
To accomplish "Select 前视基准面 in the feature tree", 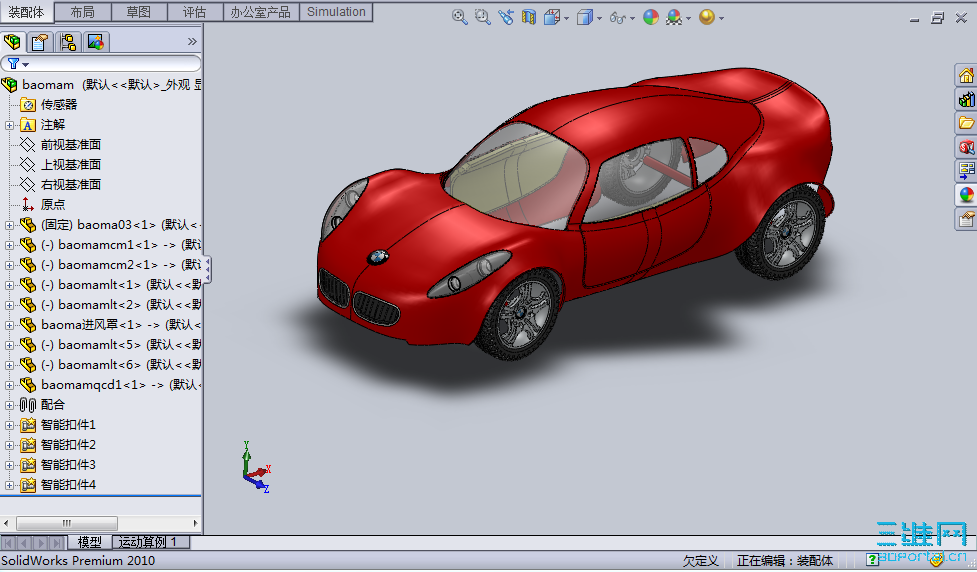I will coord(70,145).
